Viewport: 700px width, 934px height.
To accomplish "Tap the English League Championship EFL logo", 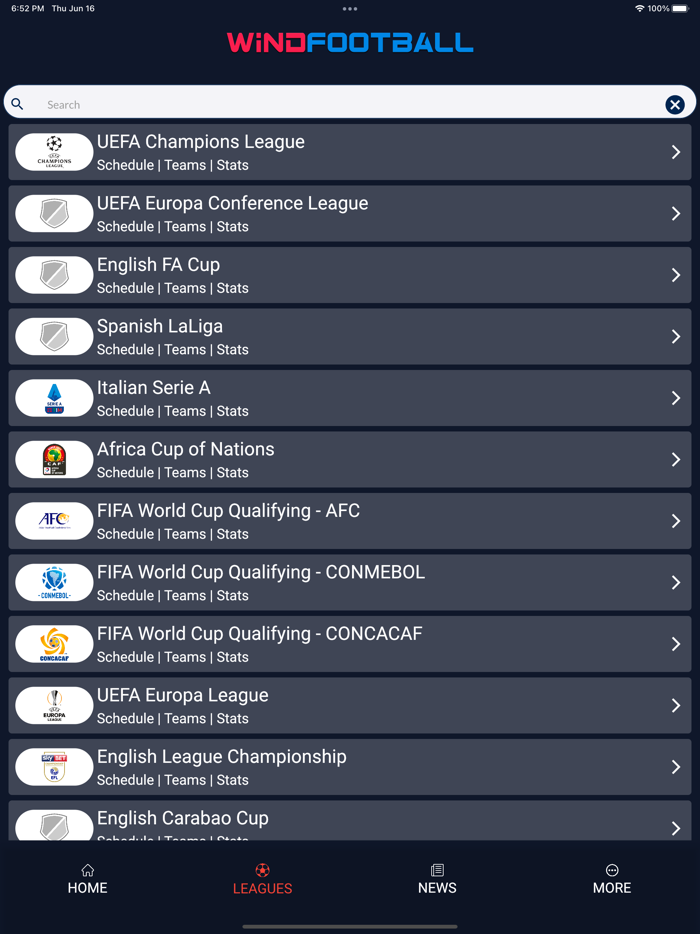I will click(54, 767).
